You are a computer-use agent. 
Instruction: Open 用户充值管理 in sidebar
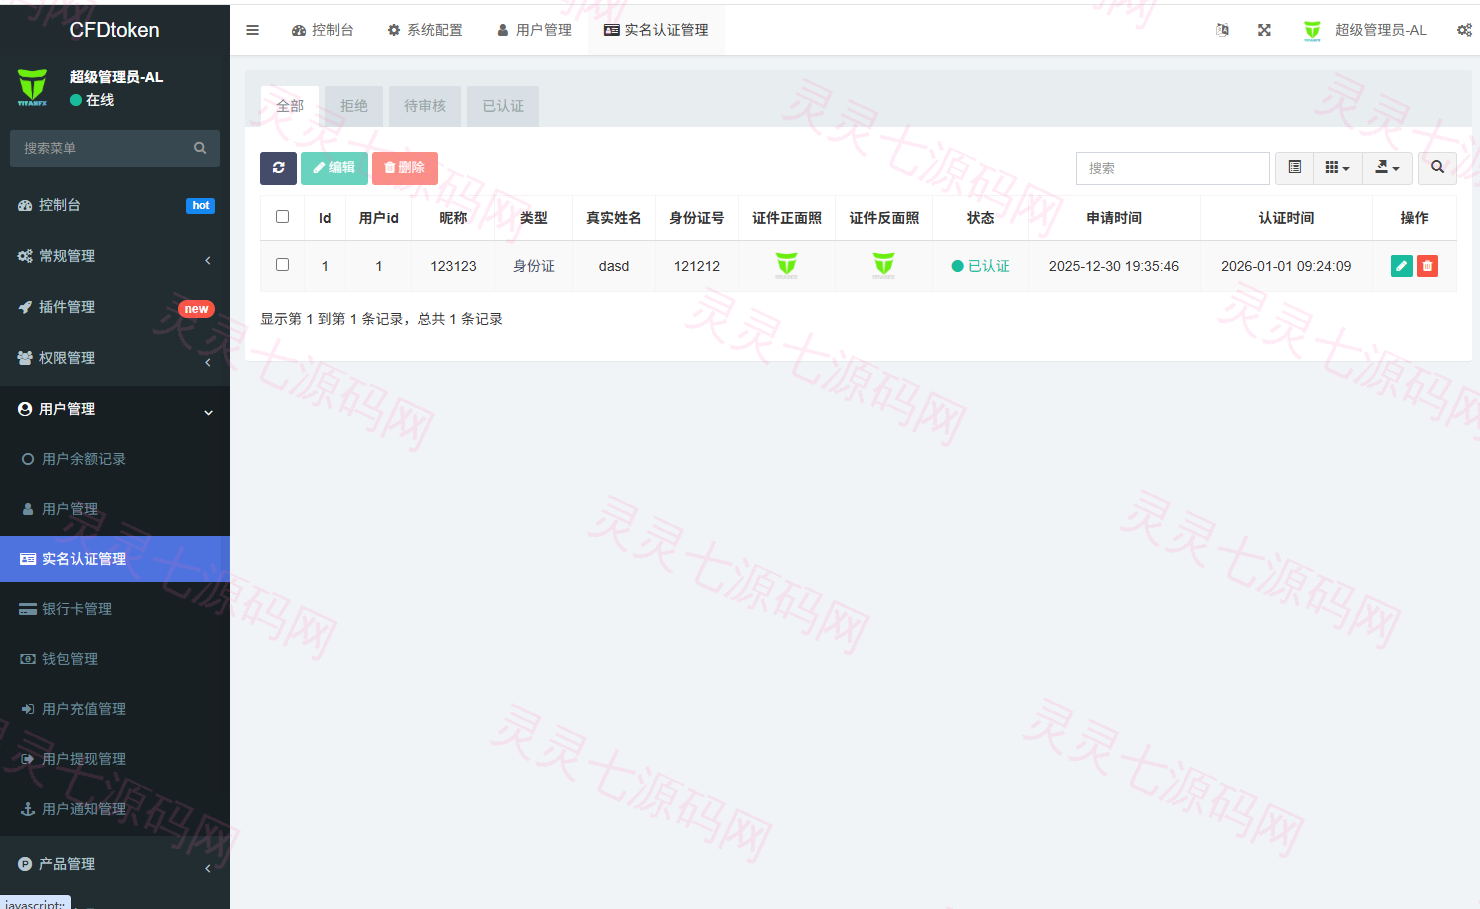[x=115, y=709]
